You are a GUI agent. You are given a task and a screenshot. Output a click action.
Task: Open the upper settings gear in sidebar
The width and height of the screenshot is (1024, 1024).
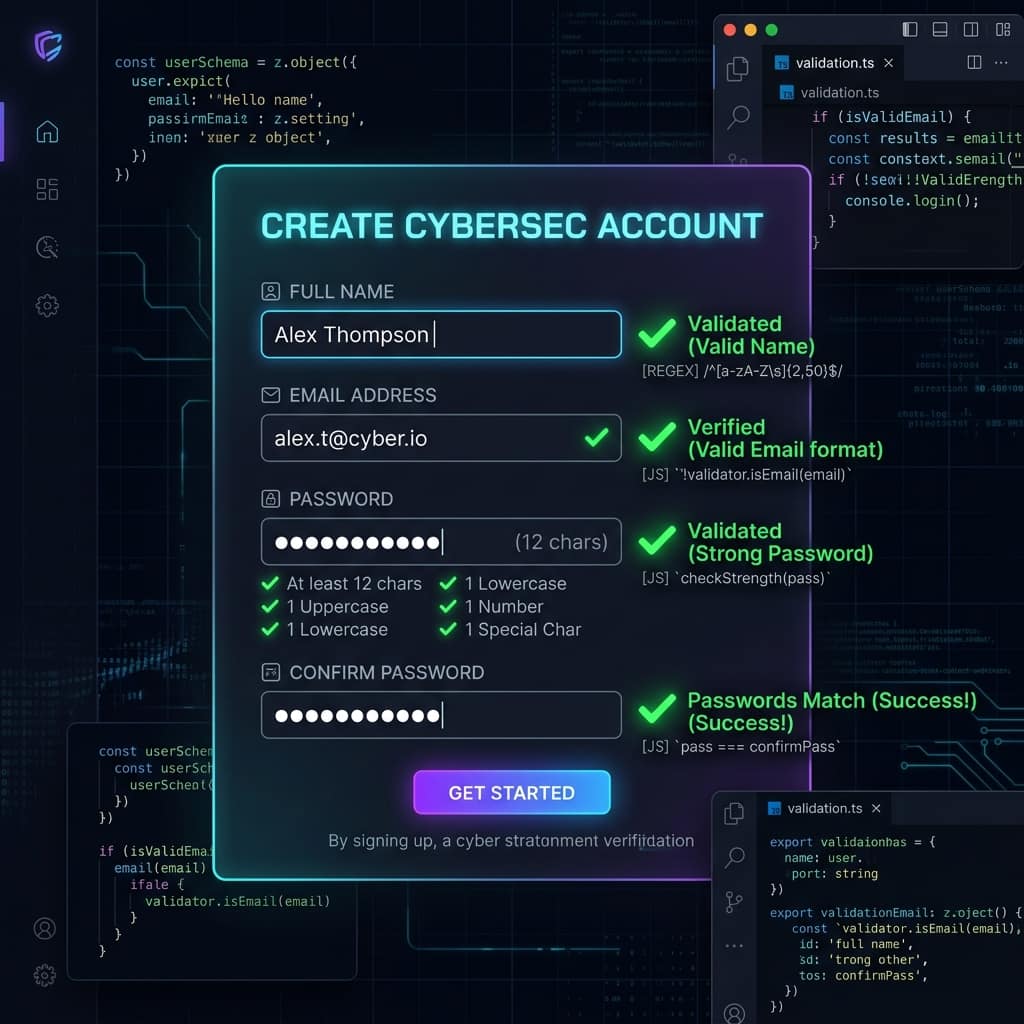47,305
